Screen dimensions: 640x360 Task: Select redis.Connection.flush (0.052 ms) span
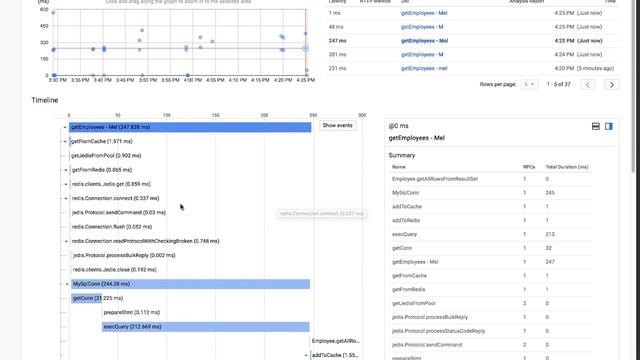(x=112, y=227)
